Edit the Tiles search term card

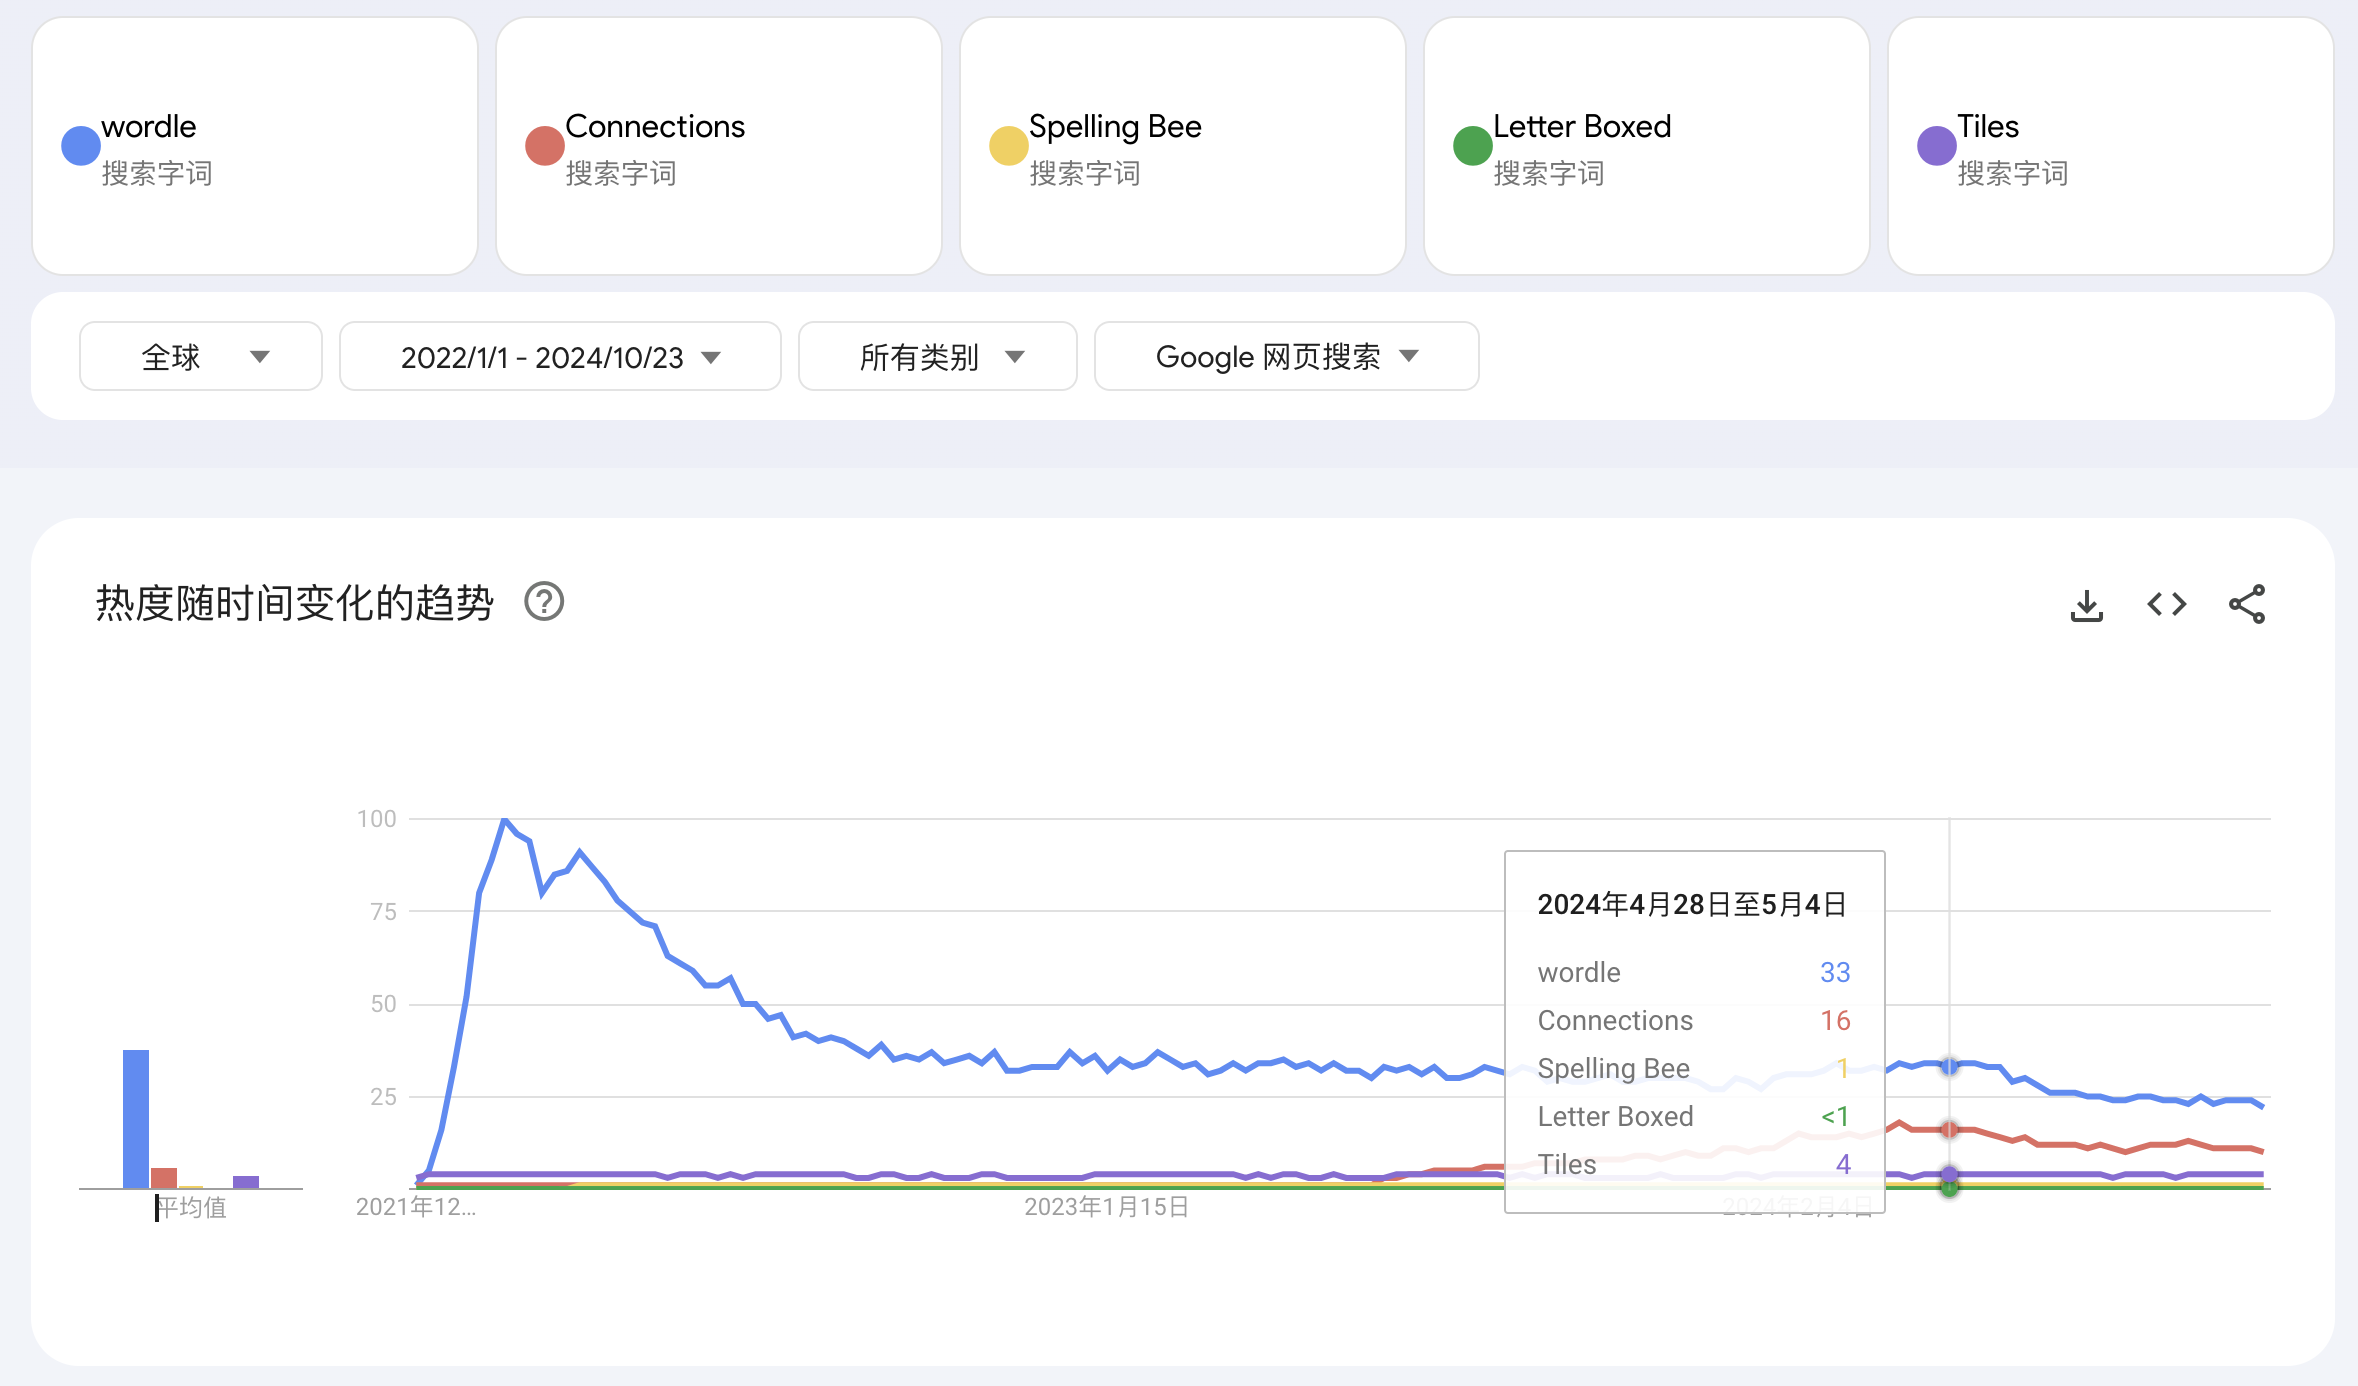2111,146
